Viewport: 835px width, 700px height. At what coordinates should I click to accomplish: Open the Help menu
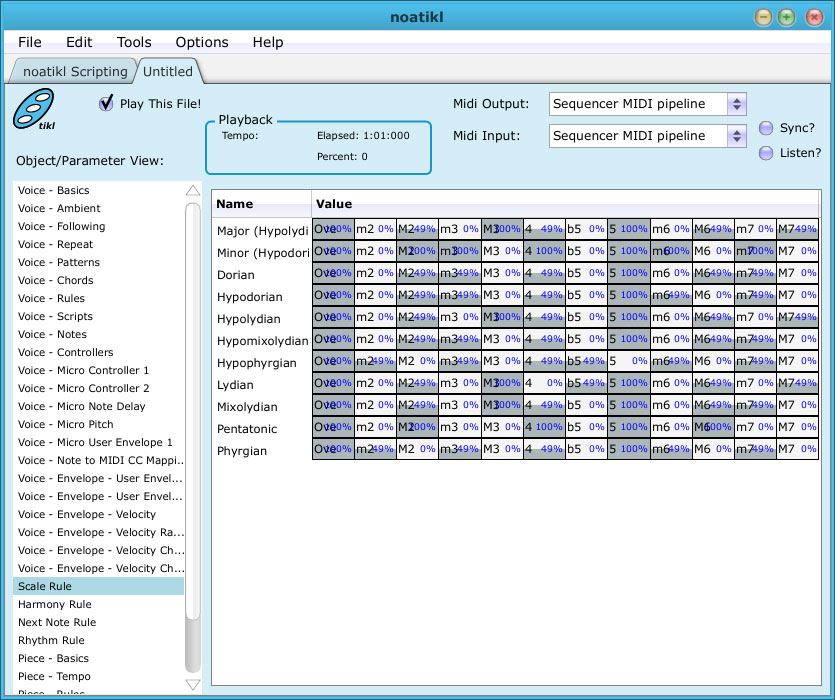click(268, 42)
